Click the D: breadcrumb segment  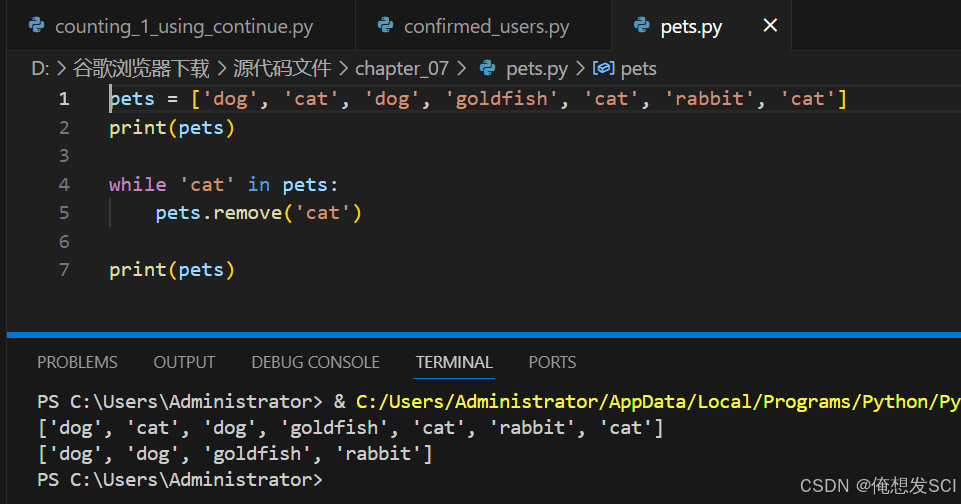coord(40,69)
